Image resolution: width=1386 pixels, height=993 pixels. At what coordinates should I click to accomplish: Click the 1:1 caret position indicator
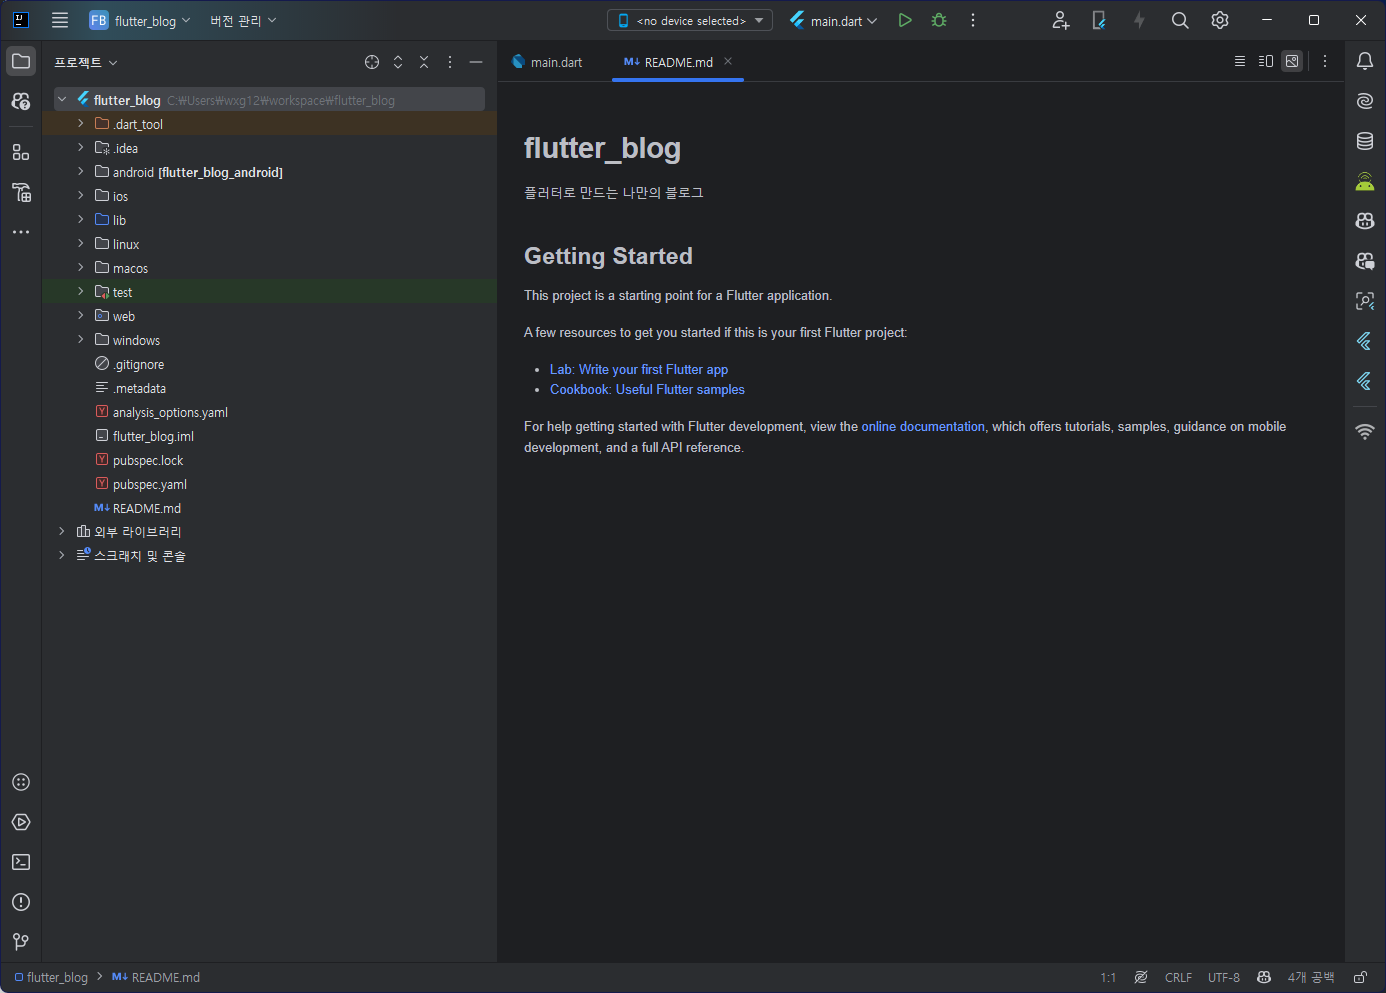click(1108, 977)
